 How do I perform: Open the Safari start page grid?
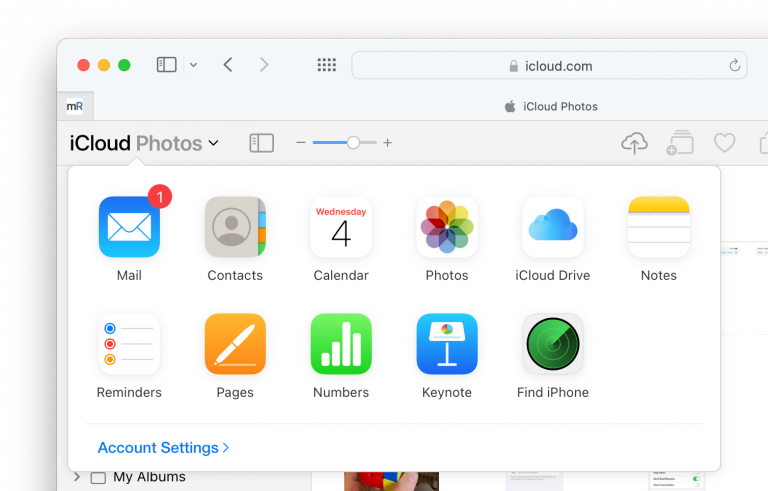coord(327,65)
